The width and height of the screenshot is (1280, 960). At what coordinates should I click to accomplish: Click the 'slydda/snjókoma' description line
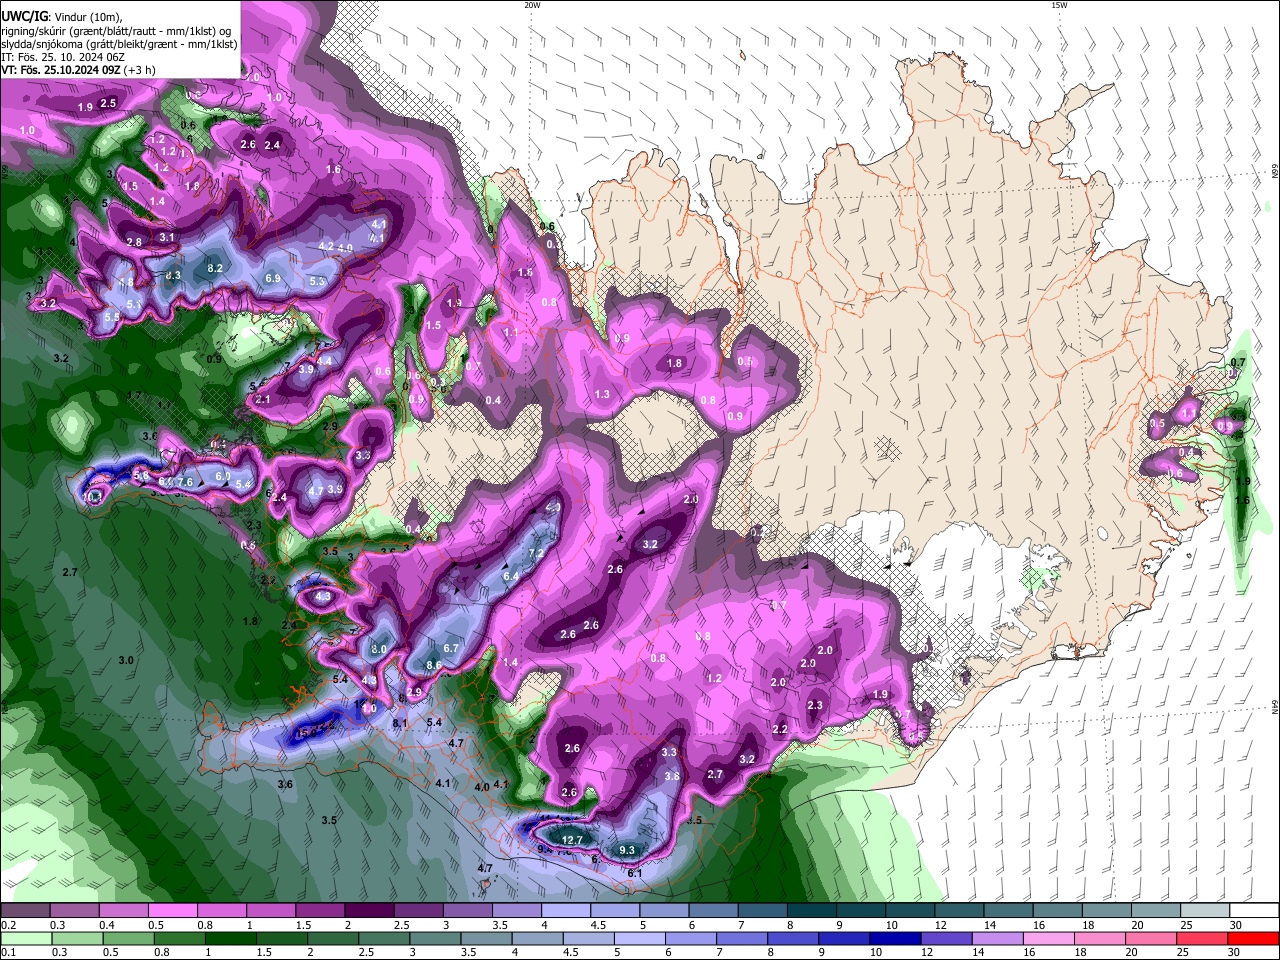click(119, 44)
